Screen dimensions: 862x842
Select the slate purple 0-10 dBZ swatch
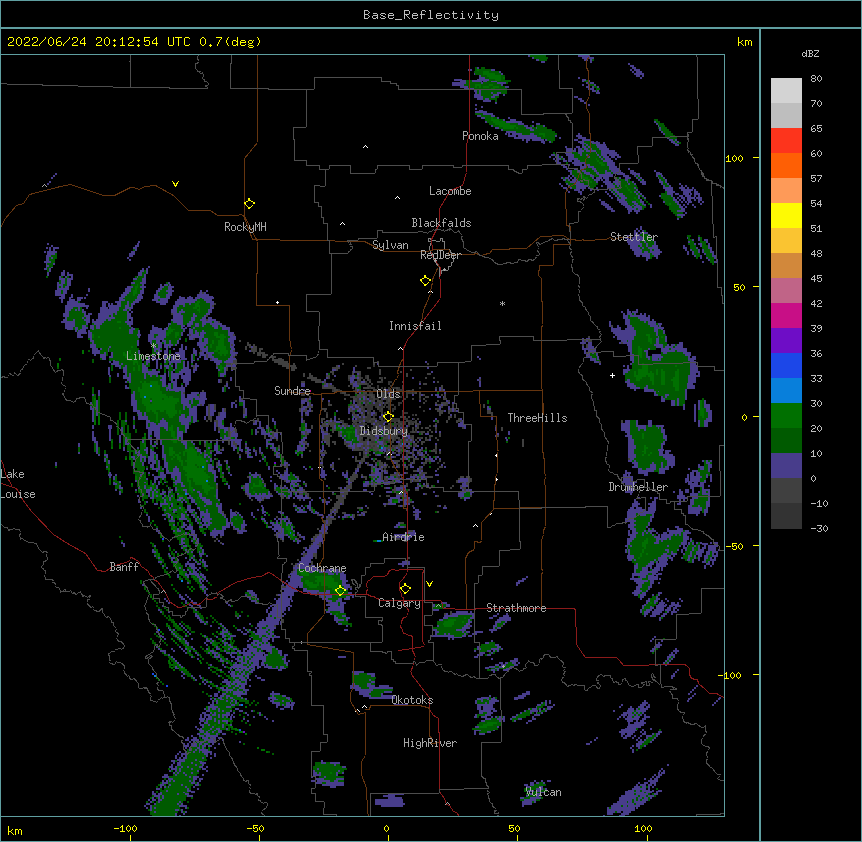pos(786,466)
